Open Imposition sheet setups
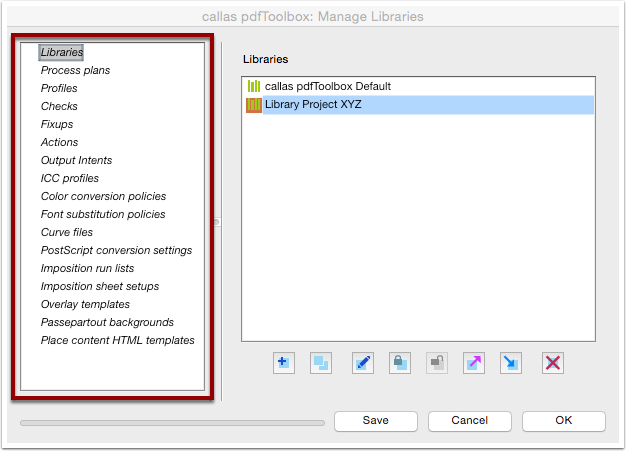The width and height of the screenshot is (626, 451). [x=100, y=286]
